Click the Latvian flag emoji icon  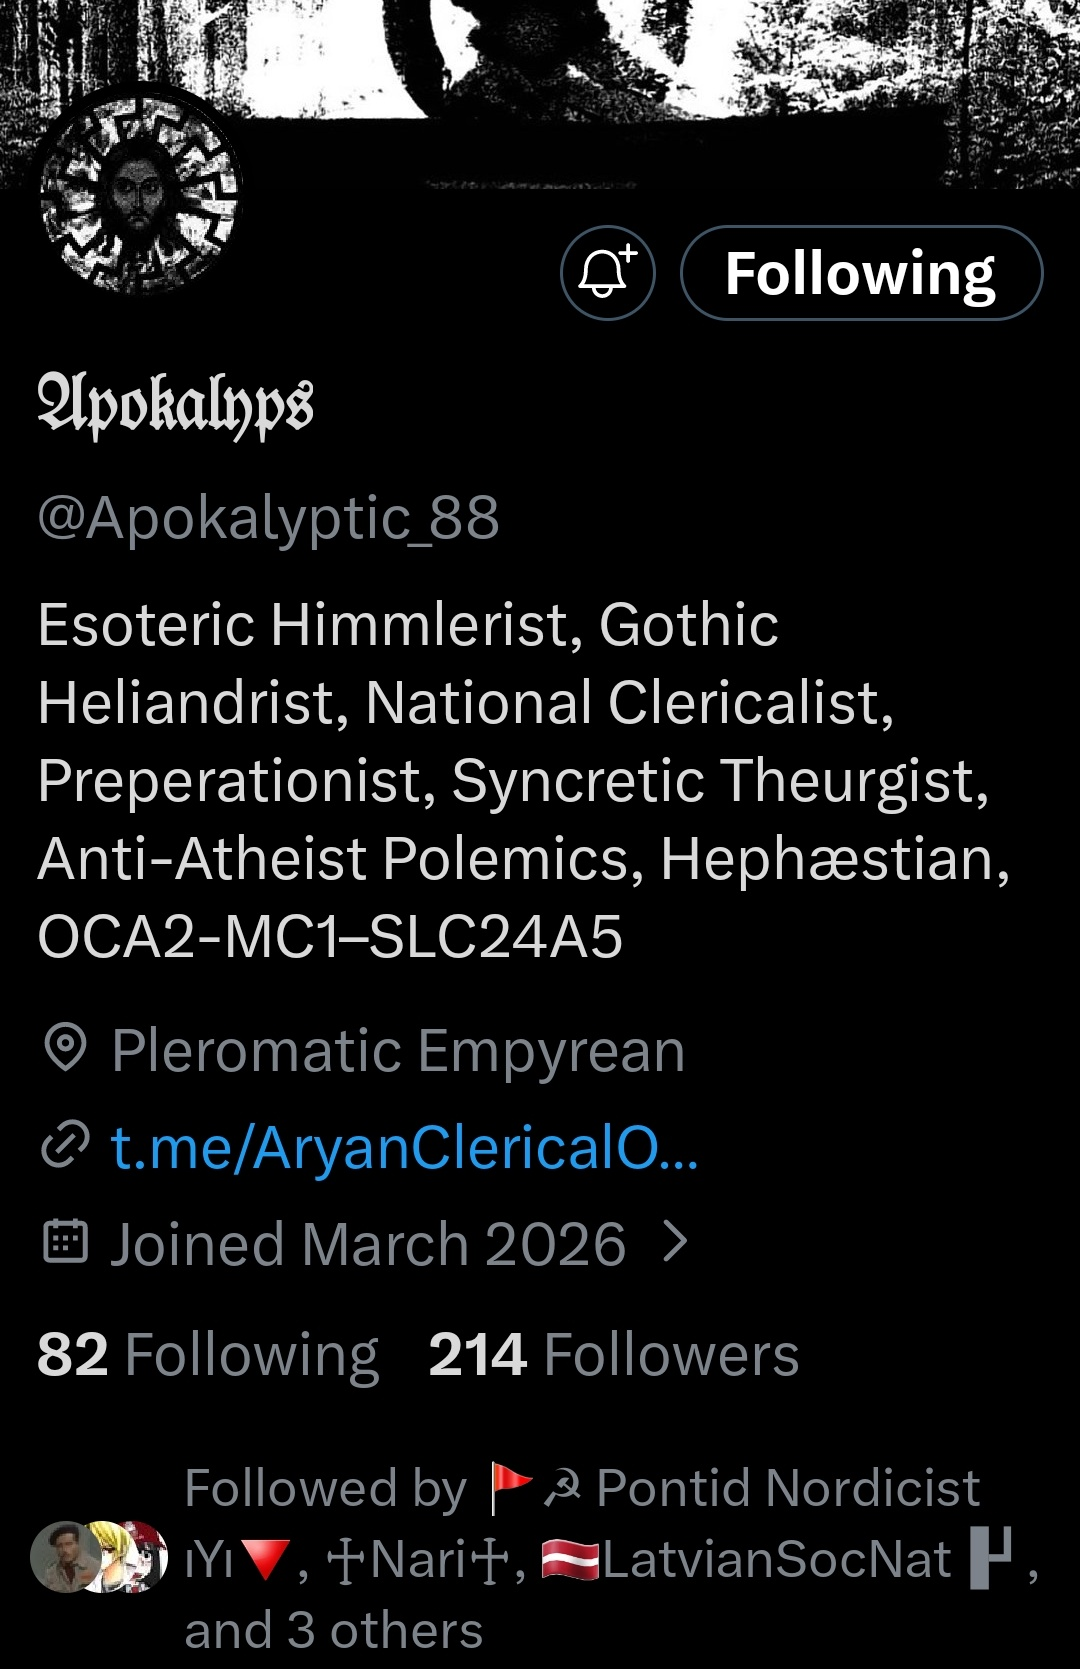570,1560
